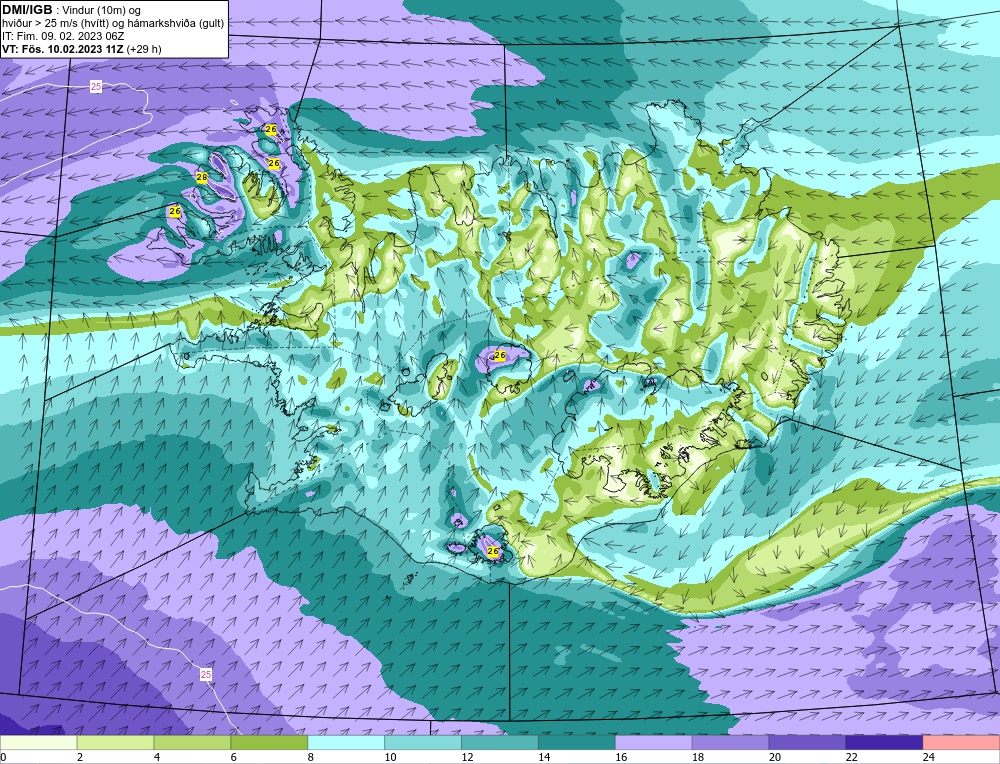Click the '(+29 h)' forecast offset text
1000x764 pixels.
(x=144, y=49)
